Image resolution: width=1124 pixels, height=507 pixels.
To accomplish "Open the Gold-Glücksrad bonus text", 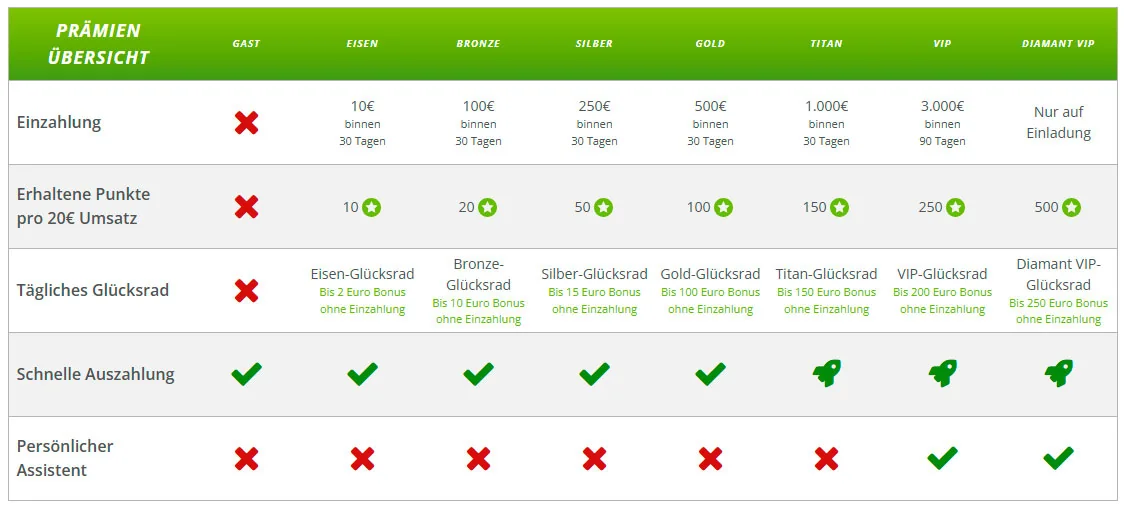I will (710, 300).
